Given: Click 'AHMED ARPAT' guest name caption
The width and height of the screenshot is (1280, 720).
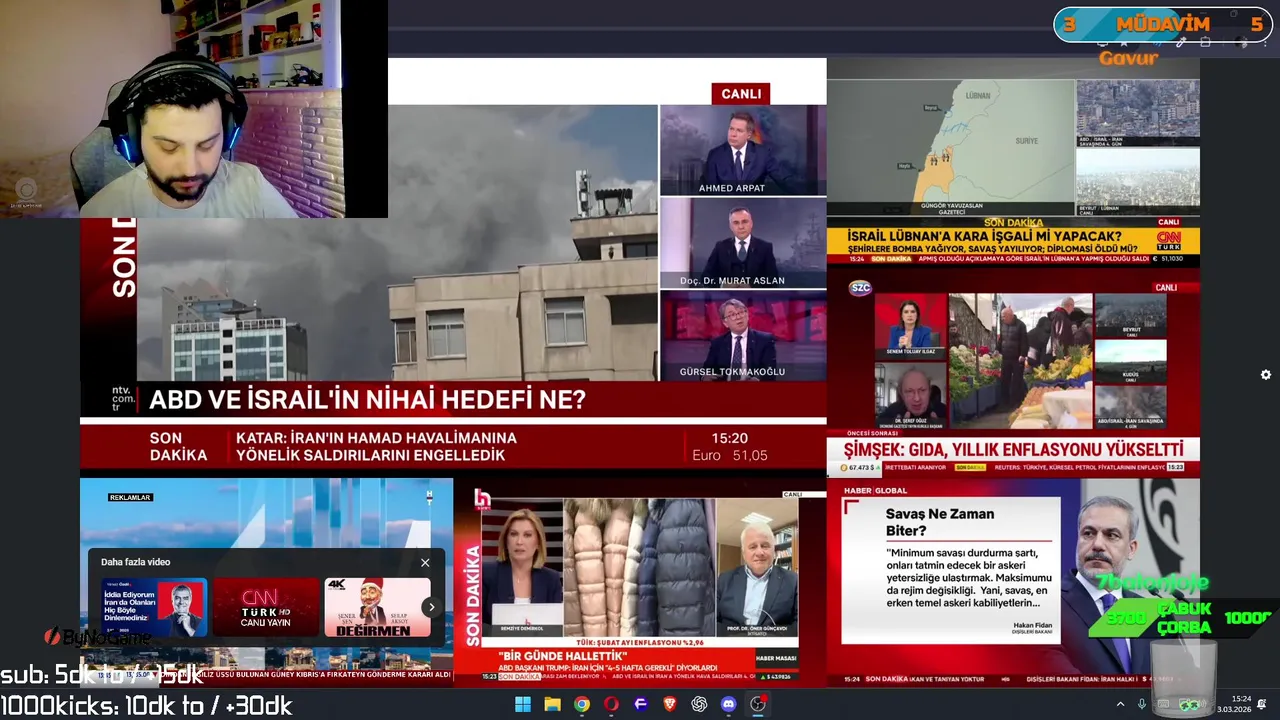Looking at the screenshot, I should tap(731, 188).
